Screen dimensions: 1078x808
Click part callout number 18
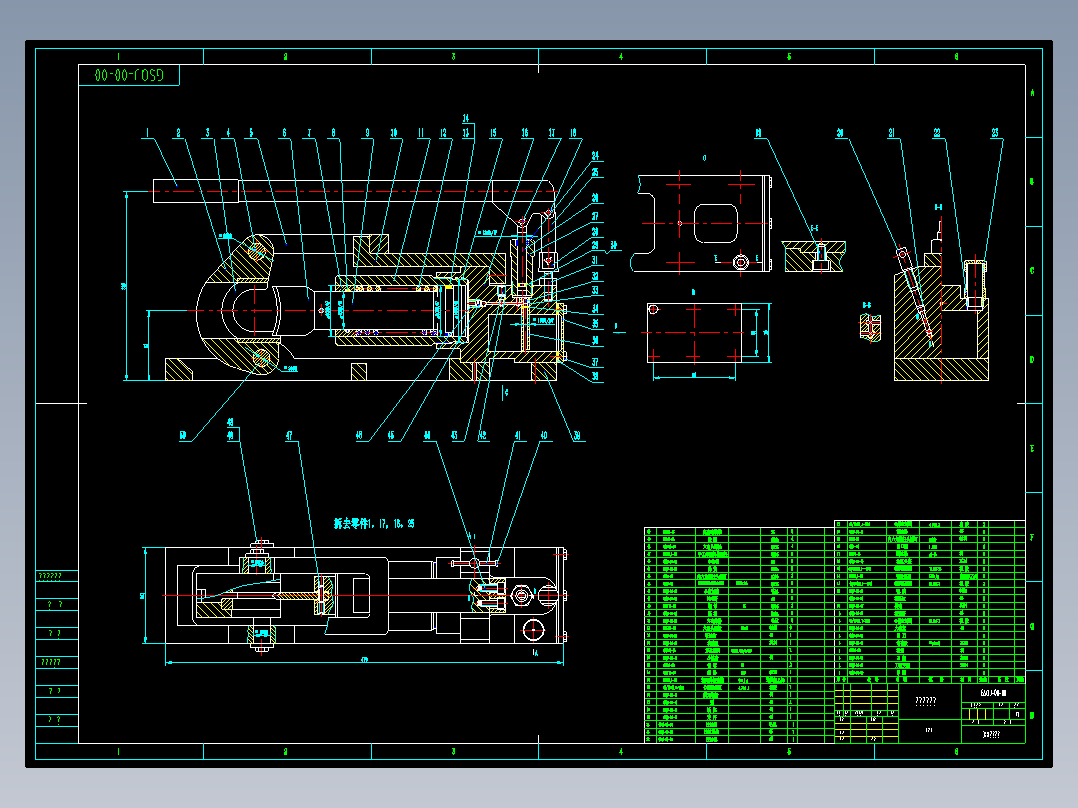tap(573, 133)
